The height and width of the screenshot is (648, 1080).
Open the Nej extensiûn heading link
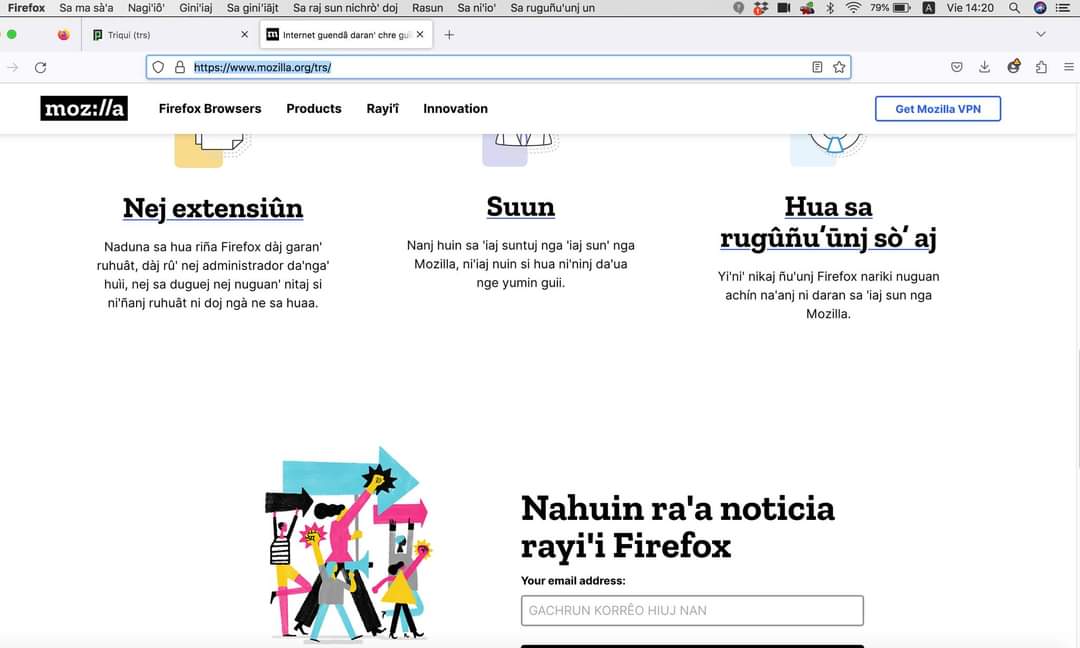pos(213,208)
